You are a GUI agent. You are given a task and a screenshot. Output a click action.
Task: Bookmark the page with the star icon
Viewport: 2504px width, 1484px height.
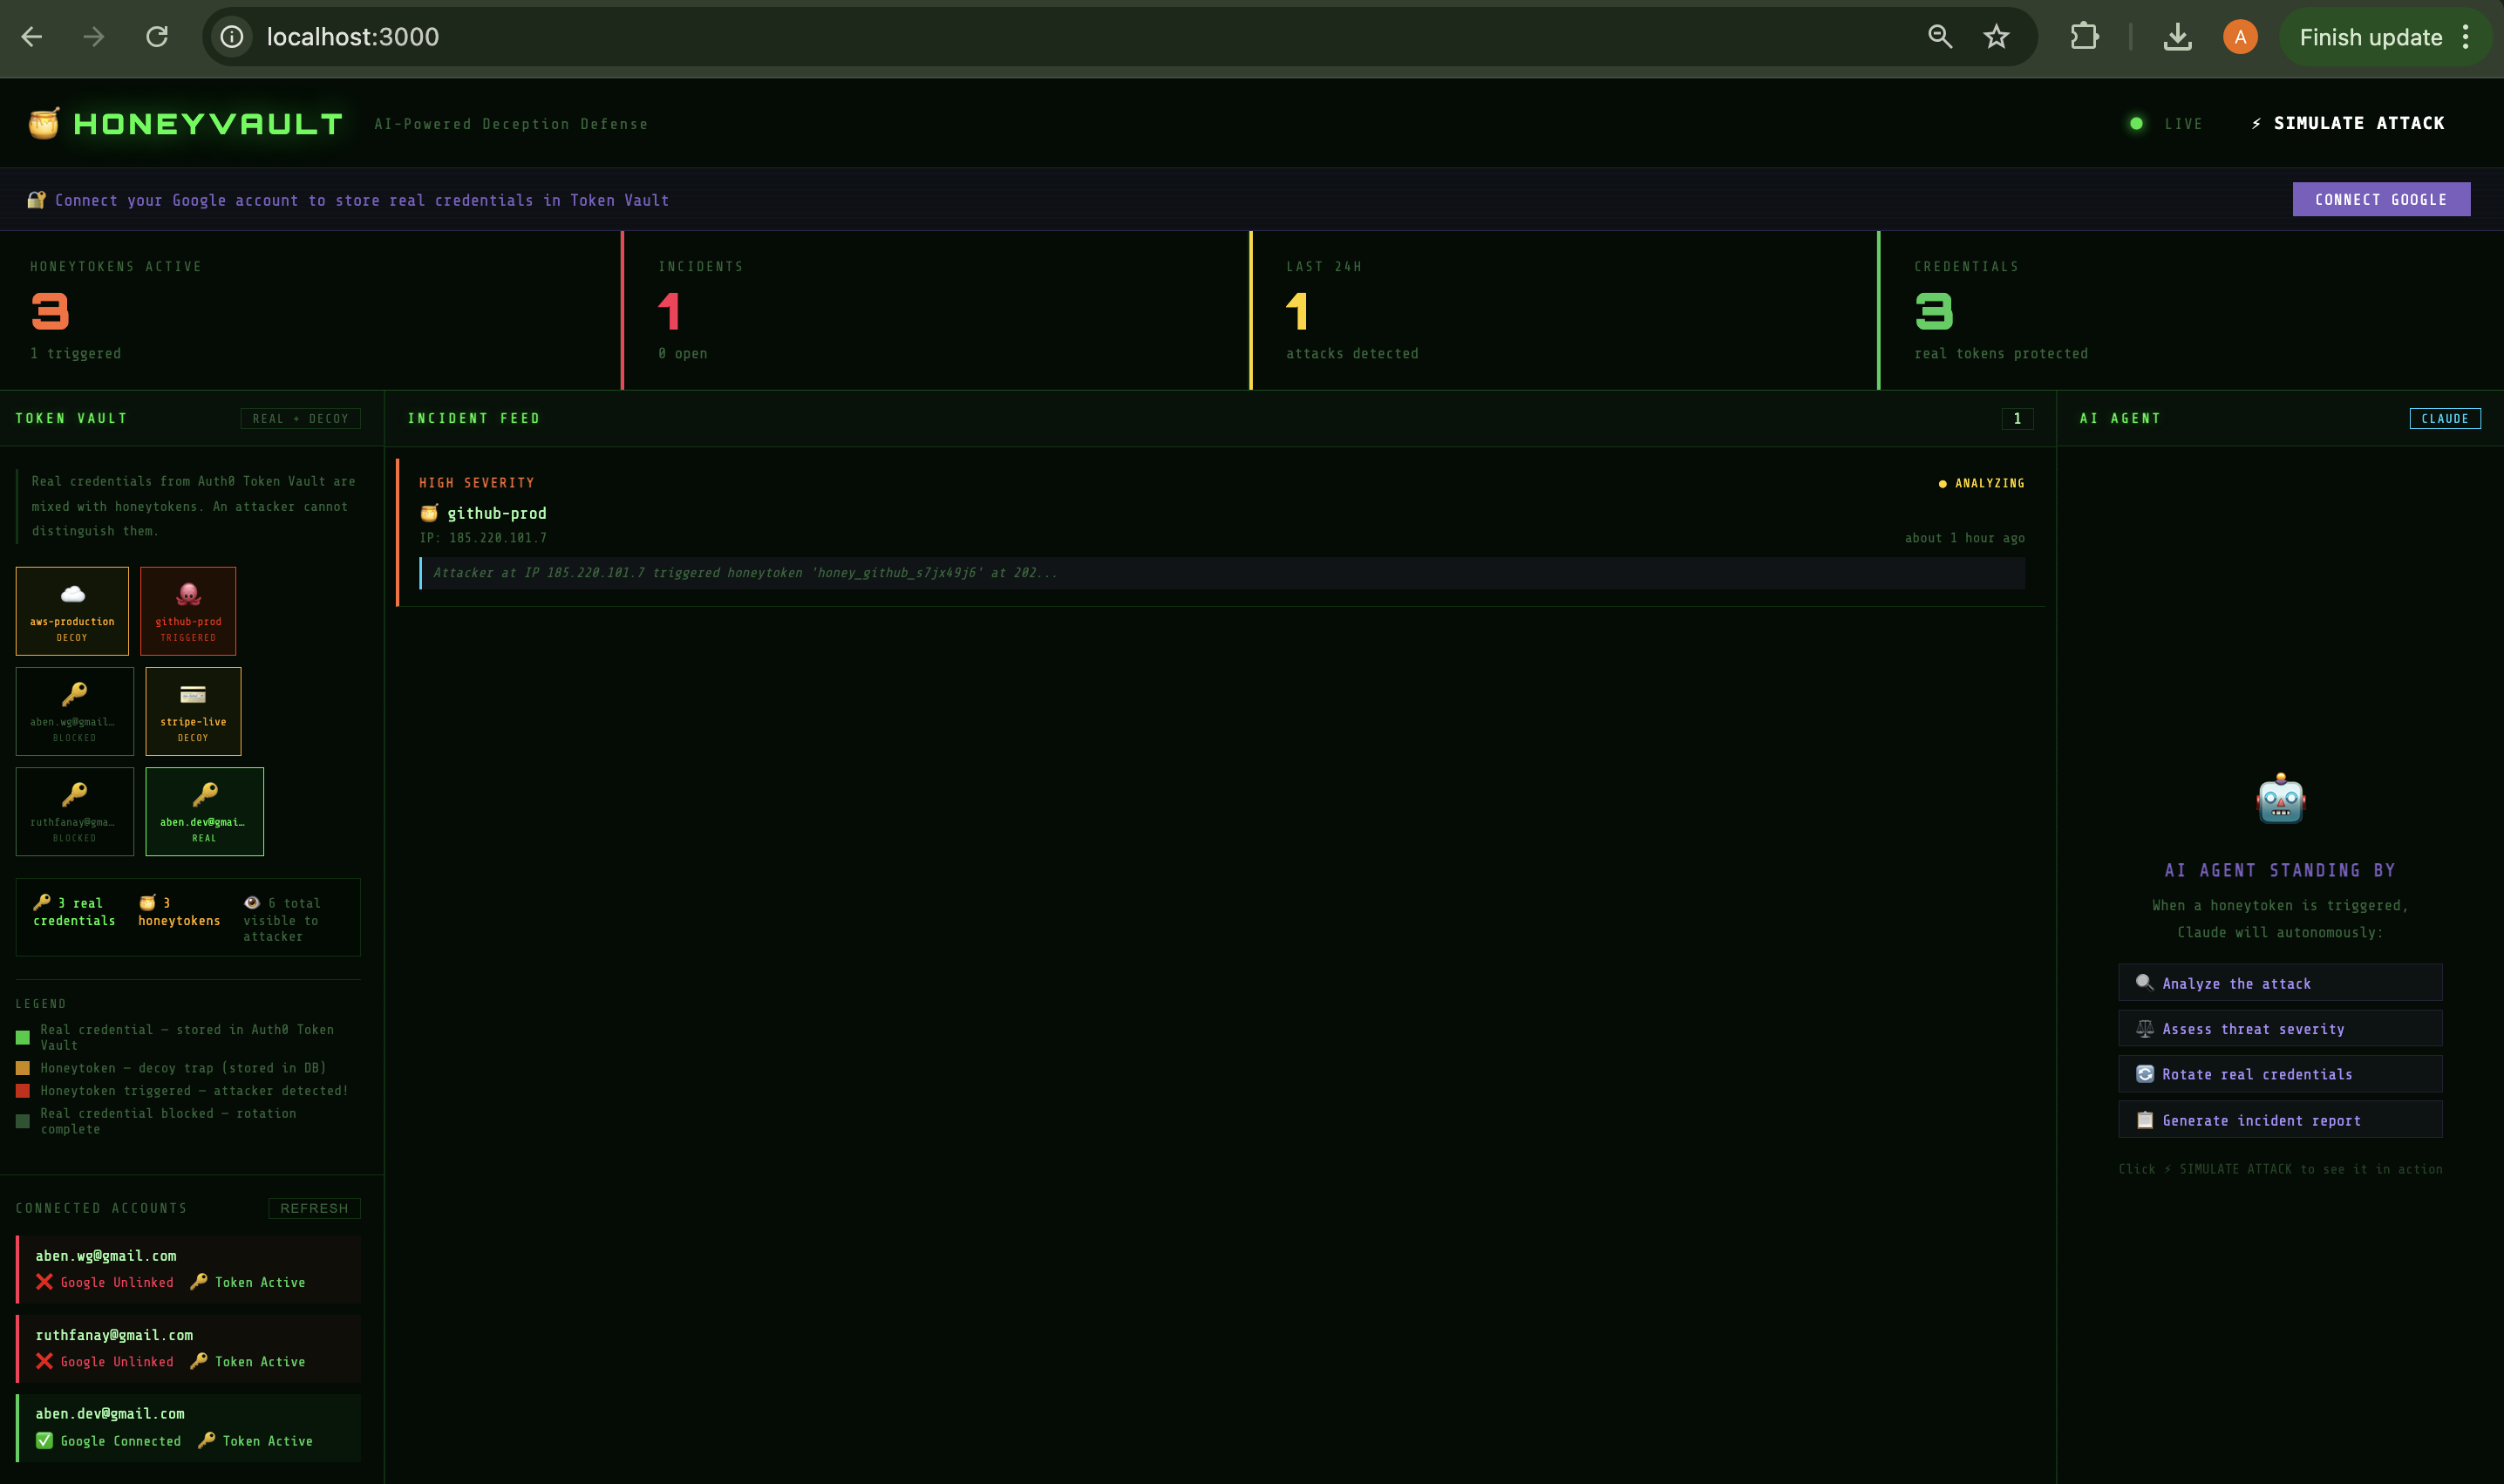[1996, 37]
